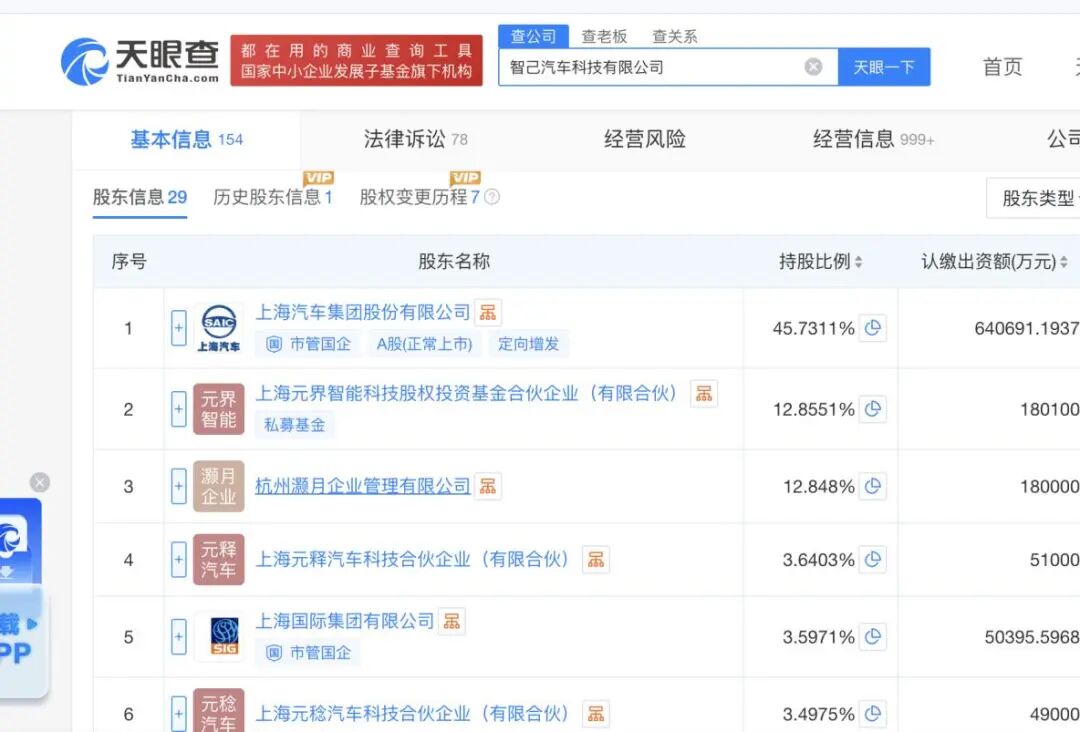Screen dimensions: 1080x732
Task: Open pie chart icon next to 3.6403%
Action: click(873, 559)
